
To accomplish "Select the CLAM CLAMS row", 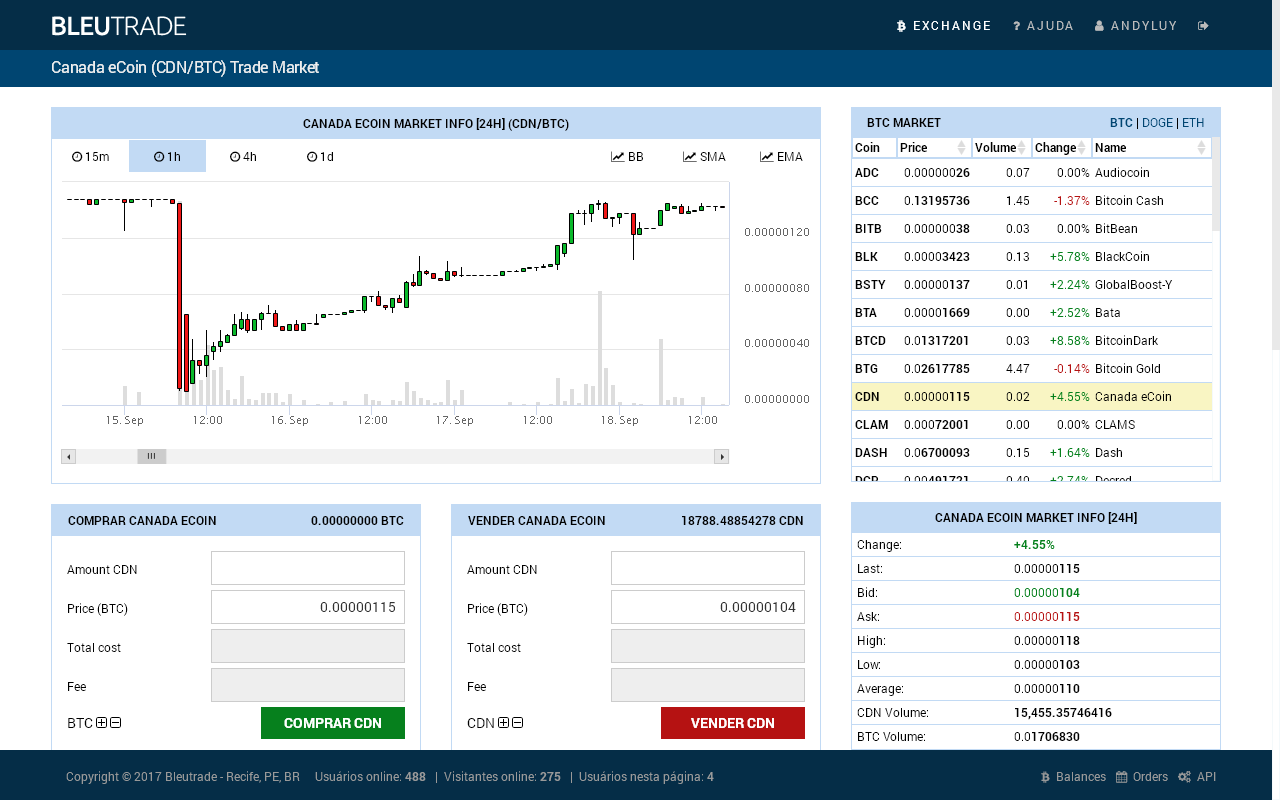I will (x=1032, y=425).
